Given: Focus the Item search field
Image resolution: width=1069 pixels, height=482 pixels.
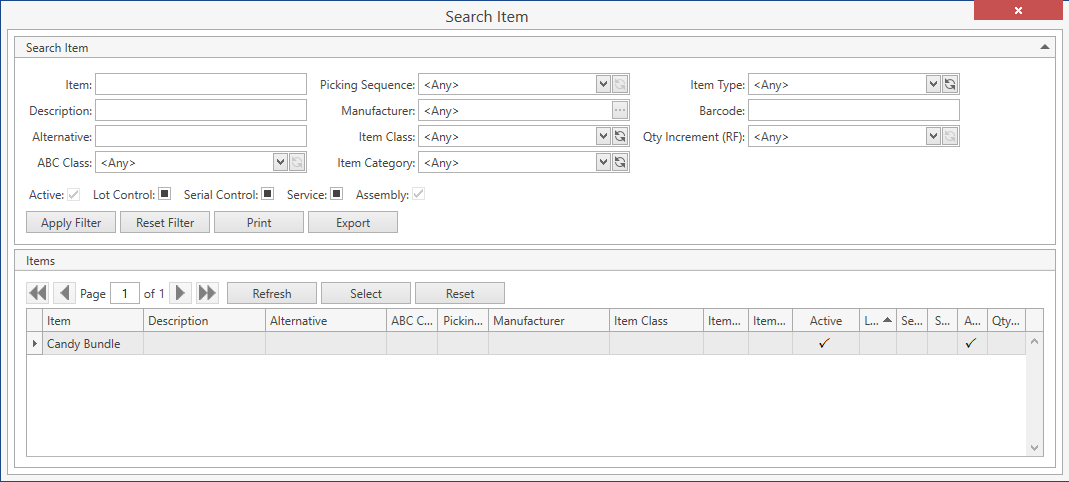Looking at the screenshot, I should tap(201, 85).
